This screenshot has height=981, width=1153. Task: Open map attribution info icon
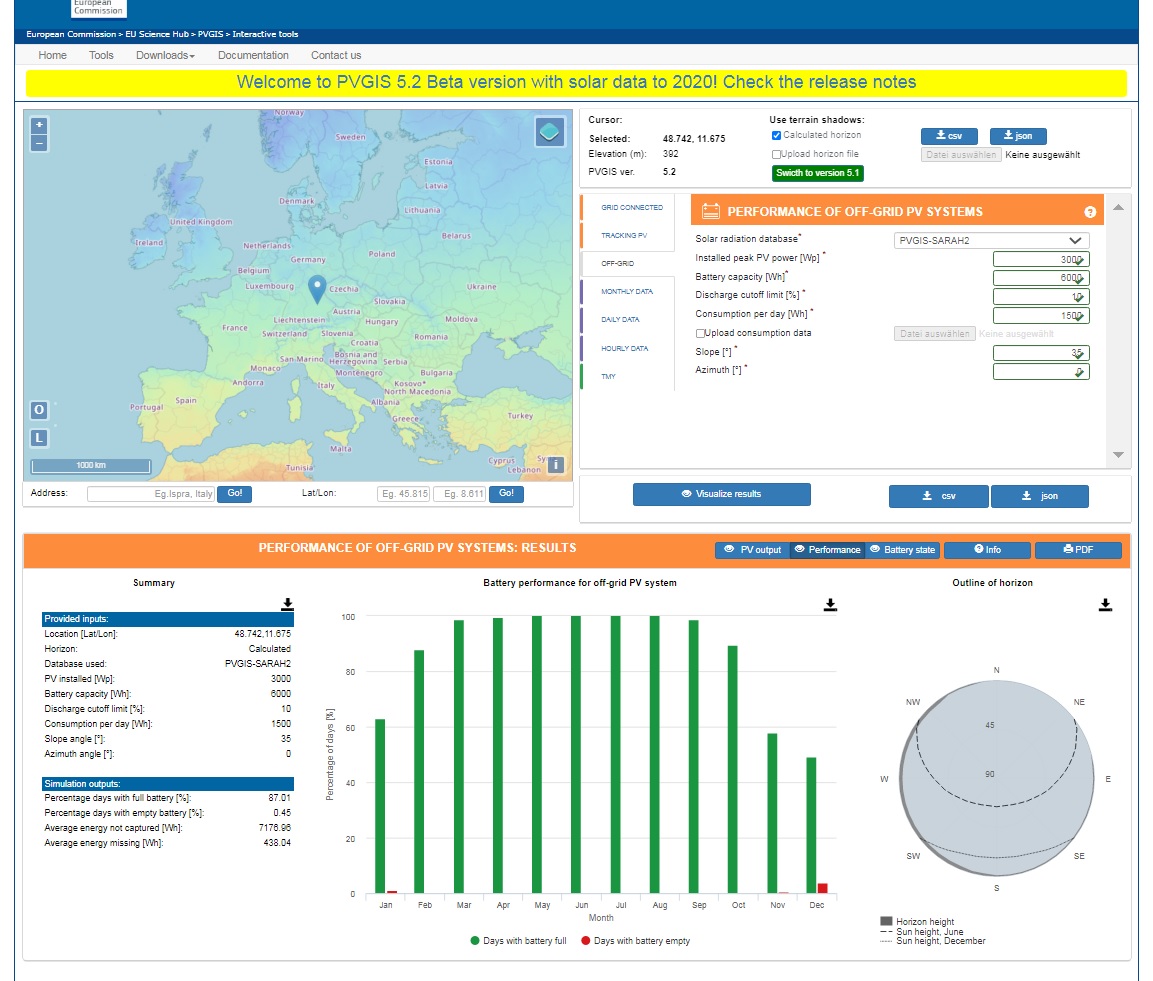[x=556, y=464]
